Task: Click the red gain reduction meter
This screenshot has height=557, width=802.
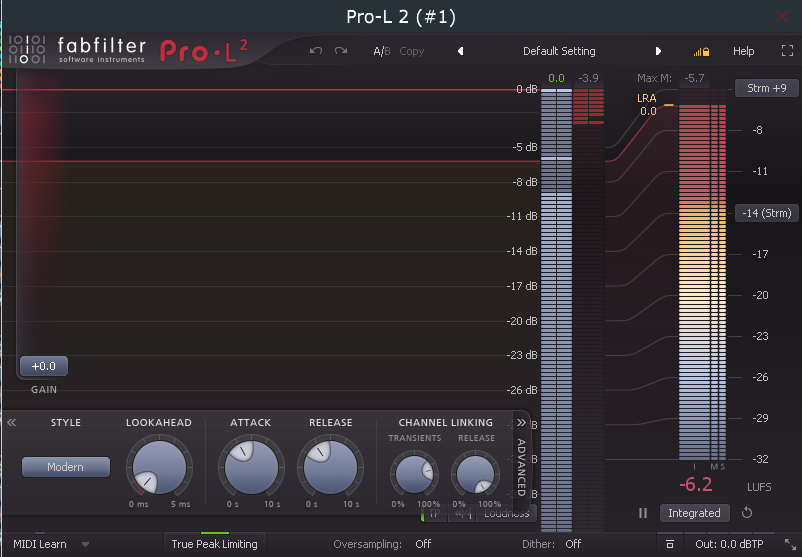Action: coord(588,106)
